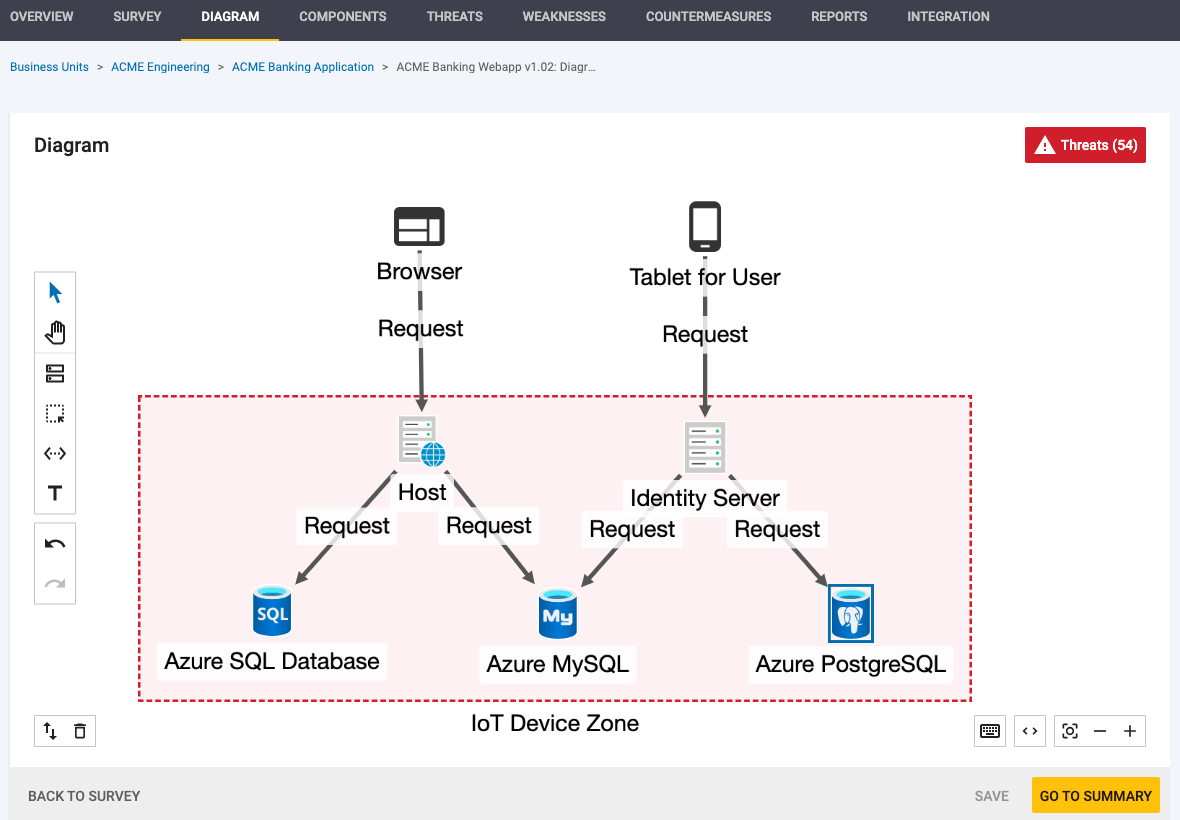Select the pointer arrow tool
This screenshot has width=1180, height=820.
55,293
